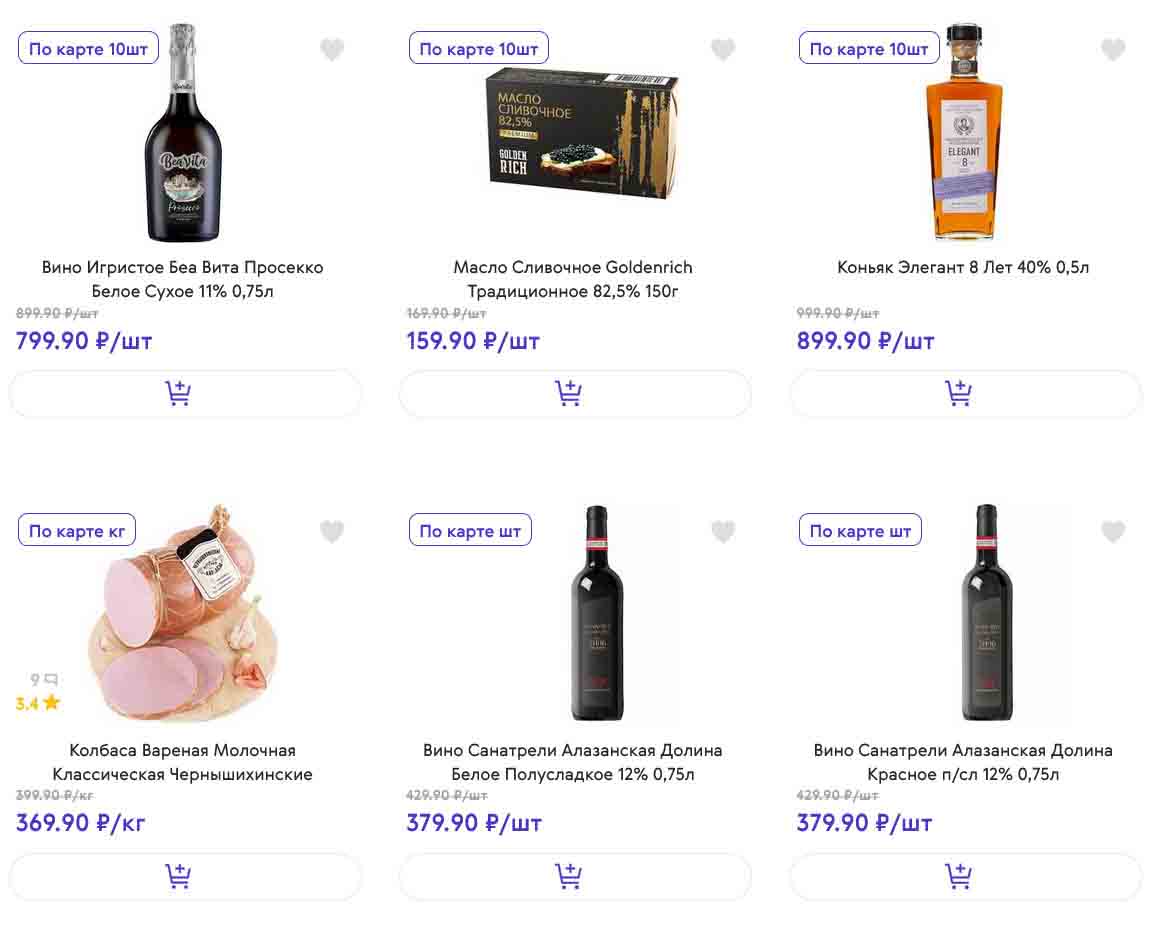Add Санатрели red wine to favorites
The image size is (1164, 927).
point(1113,532)
